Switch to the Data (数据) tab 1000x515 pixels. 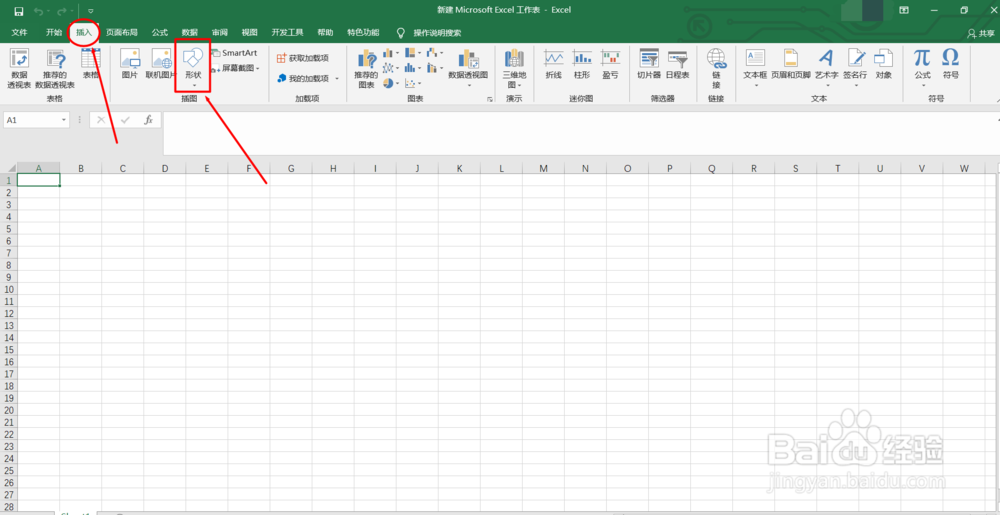pos(189,33)
